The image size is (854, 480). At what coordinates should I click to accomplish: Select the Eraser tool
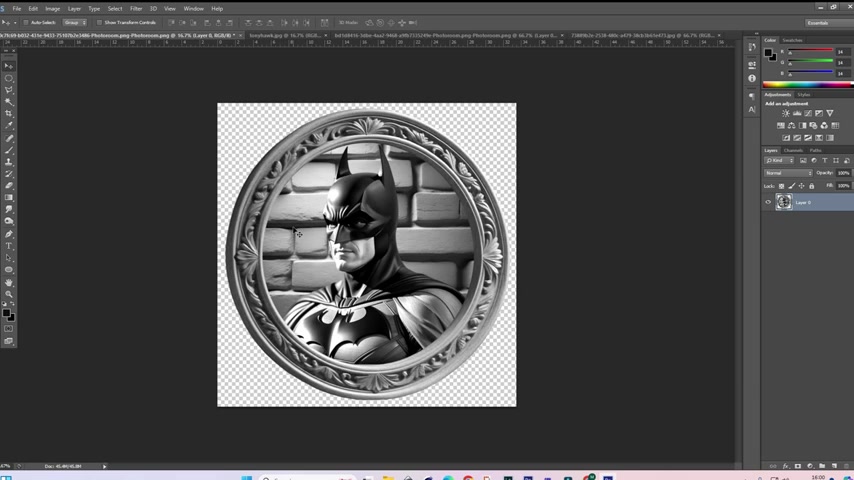pos(9,186)
